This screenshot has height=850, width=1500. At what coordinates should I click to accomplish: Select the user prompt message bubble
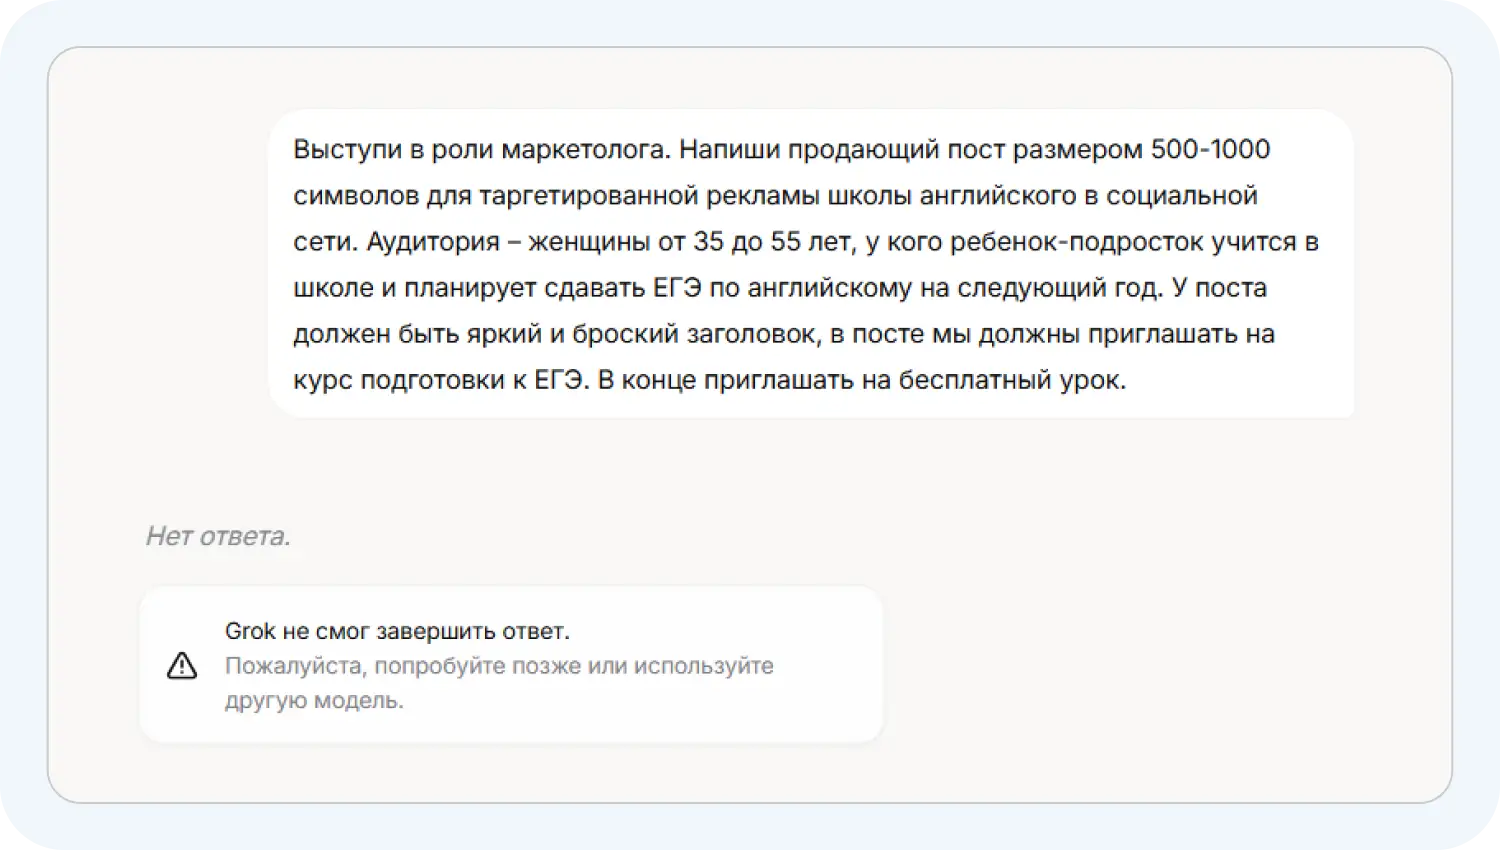pos(812,263)
